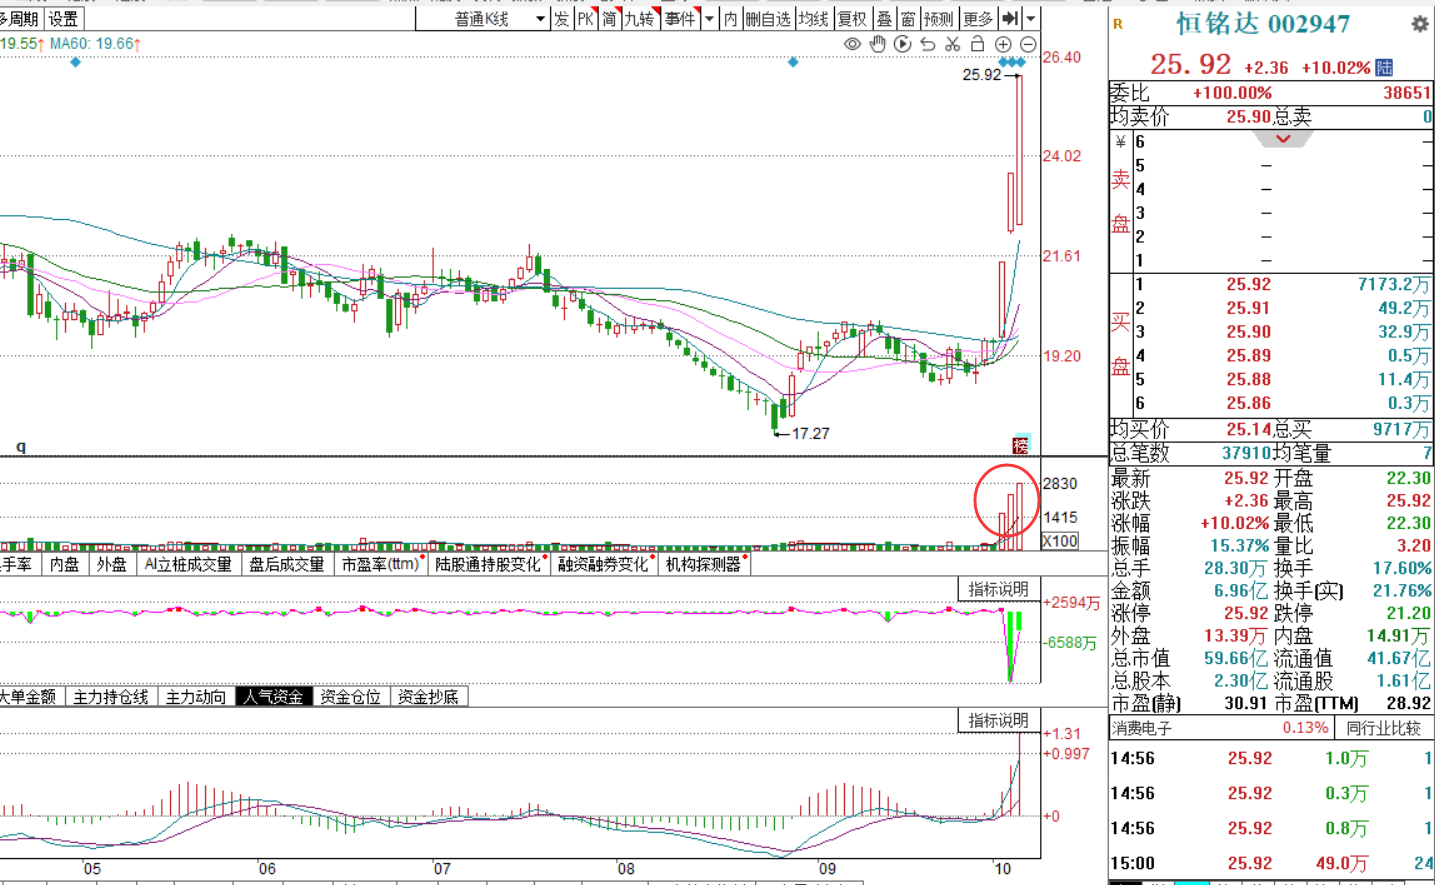Expand the dropdown arrow after jump-to-end icon
Screen dimensions: 1435x885
[1031, 19]
